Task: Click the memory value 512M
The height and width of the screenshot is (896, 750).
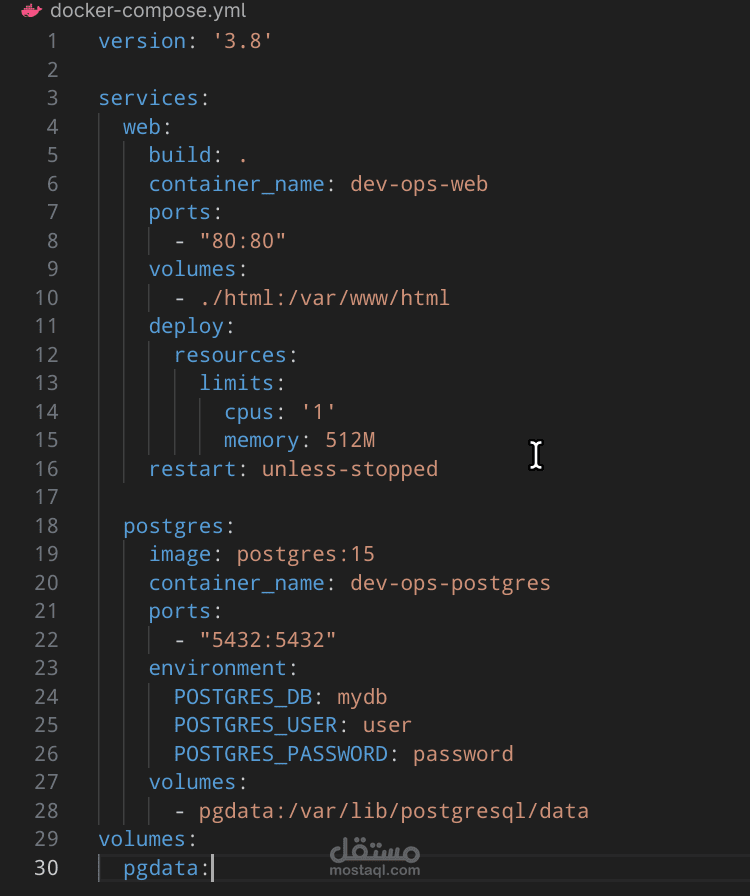Action: (350, 440)
